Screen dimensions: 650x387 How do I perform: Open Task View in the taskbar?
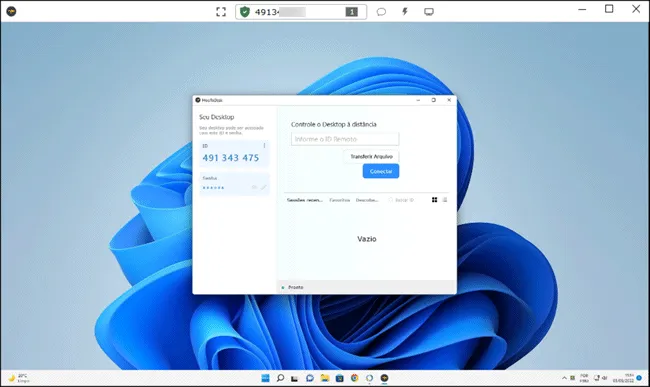[295, 378]
